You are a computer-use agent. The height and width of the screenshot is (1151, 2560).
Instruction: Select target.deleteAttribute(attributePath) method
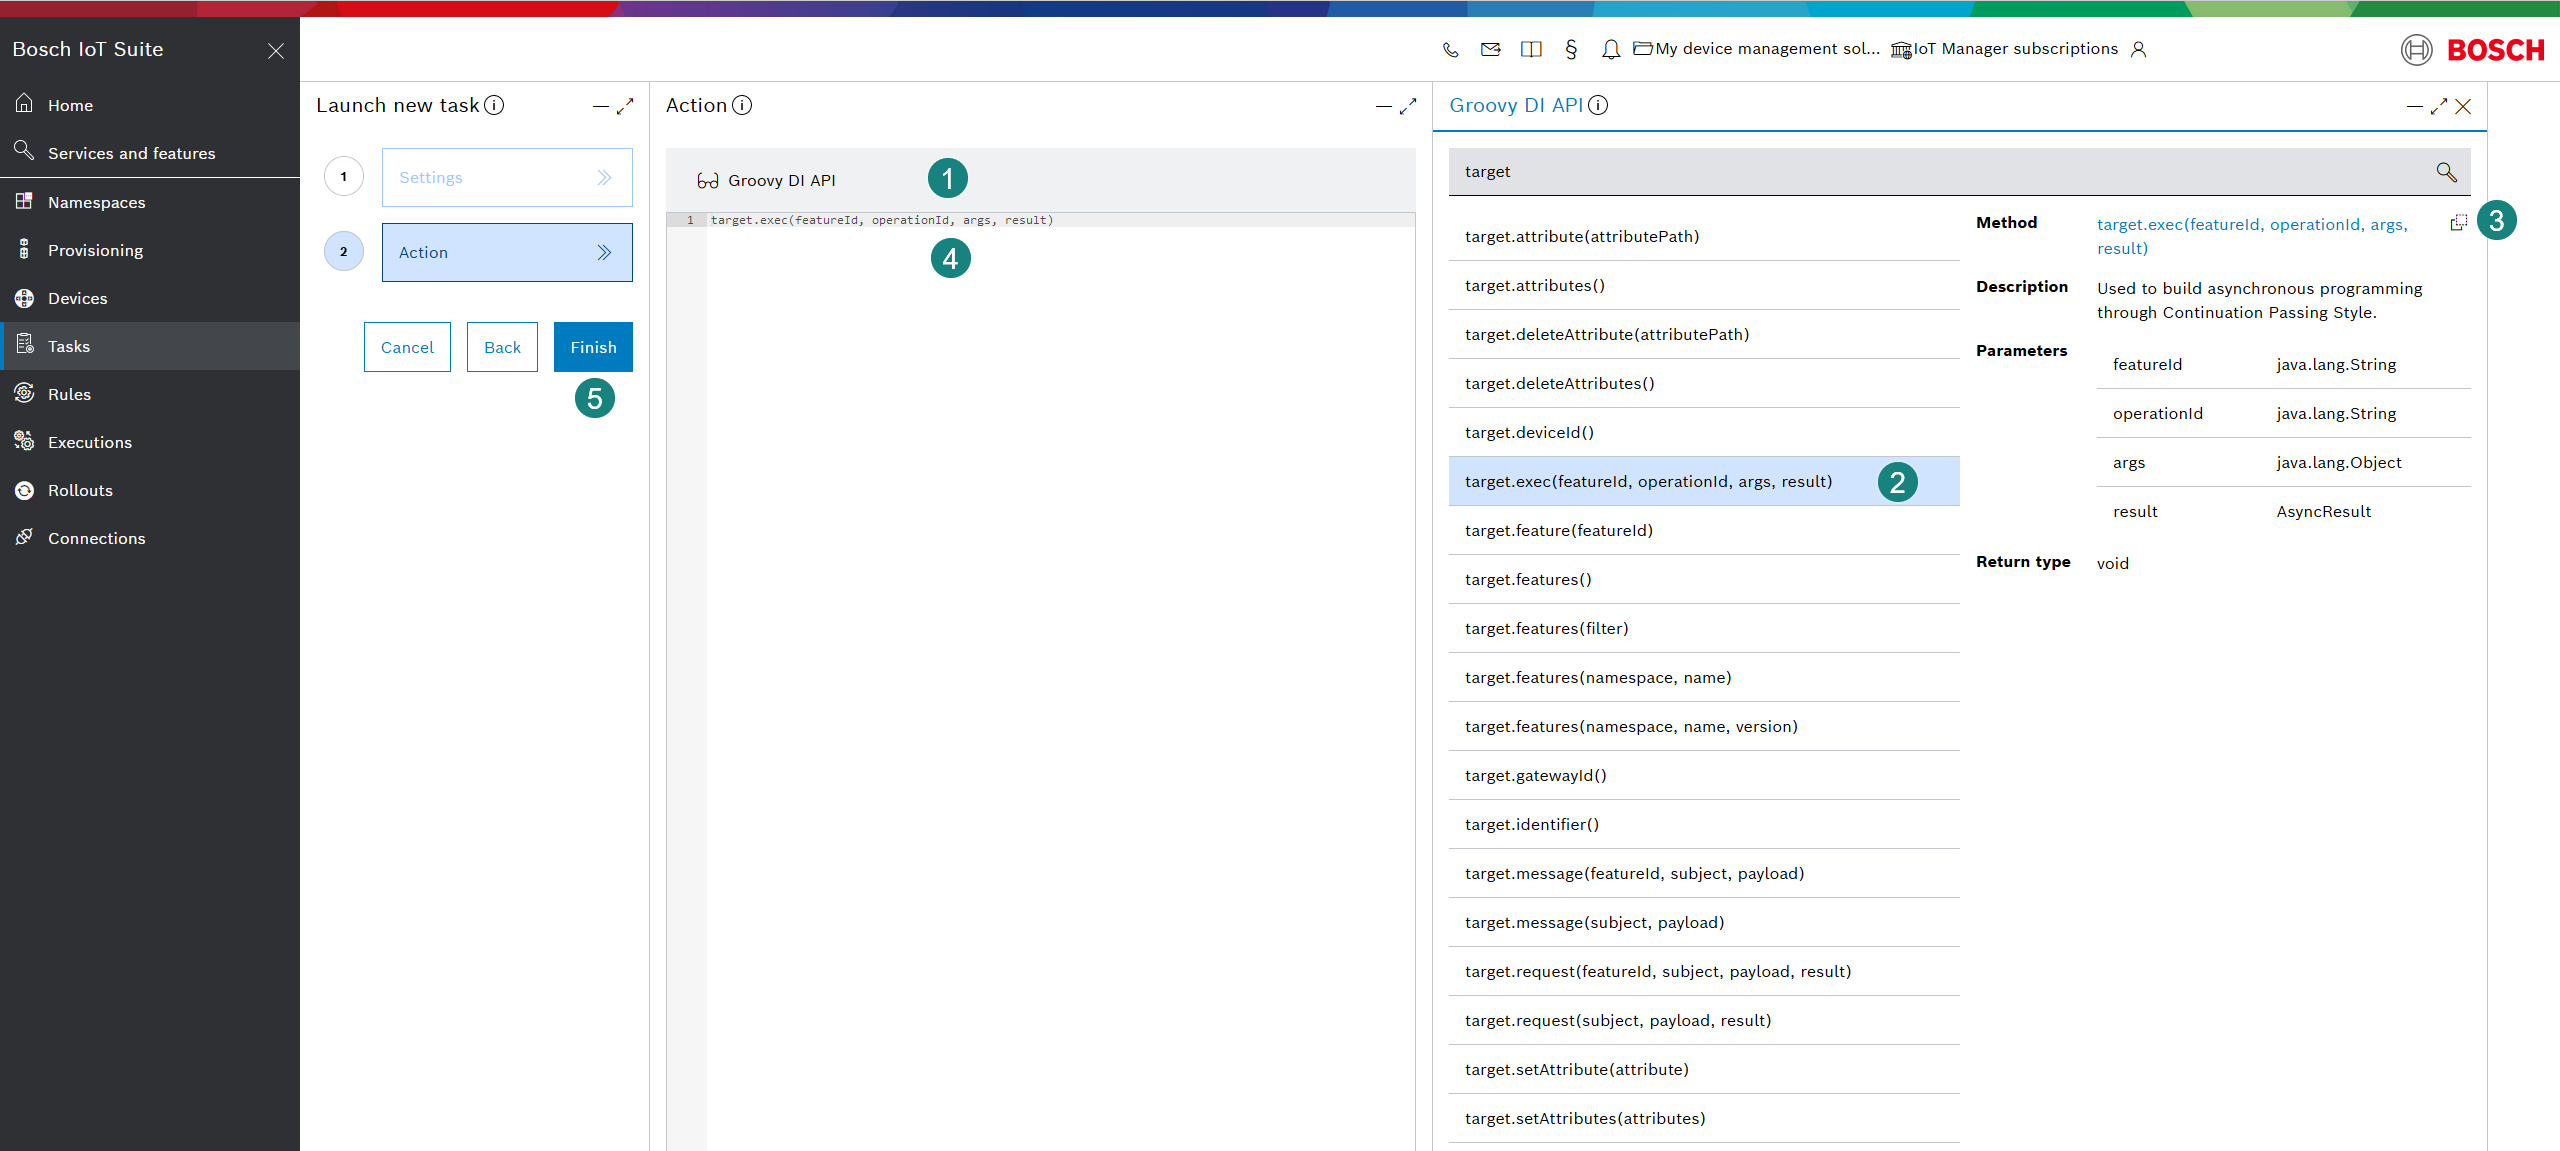coord(1704,334)
